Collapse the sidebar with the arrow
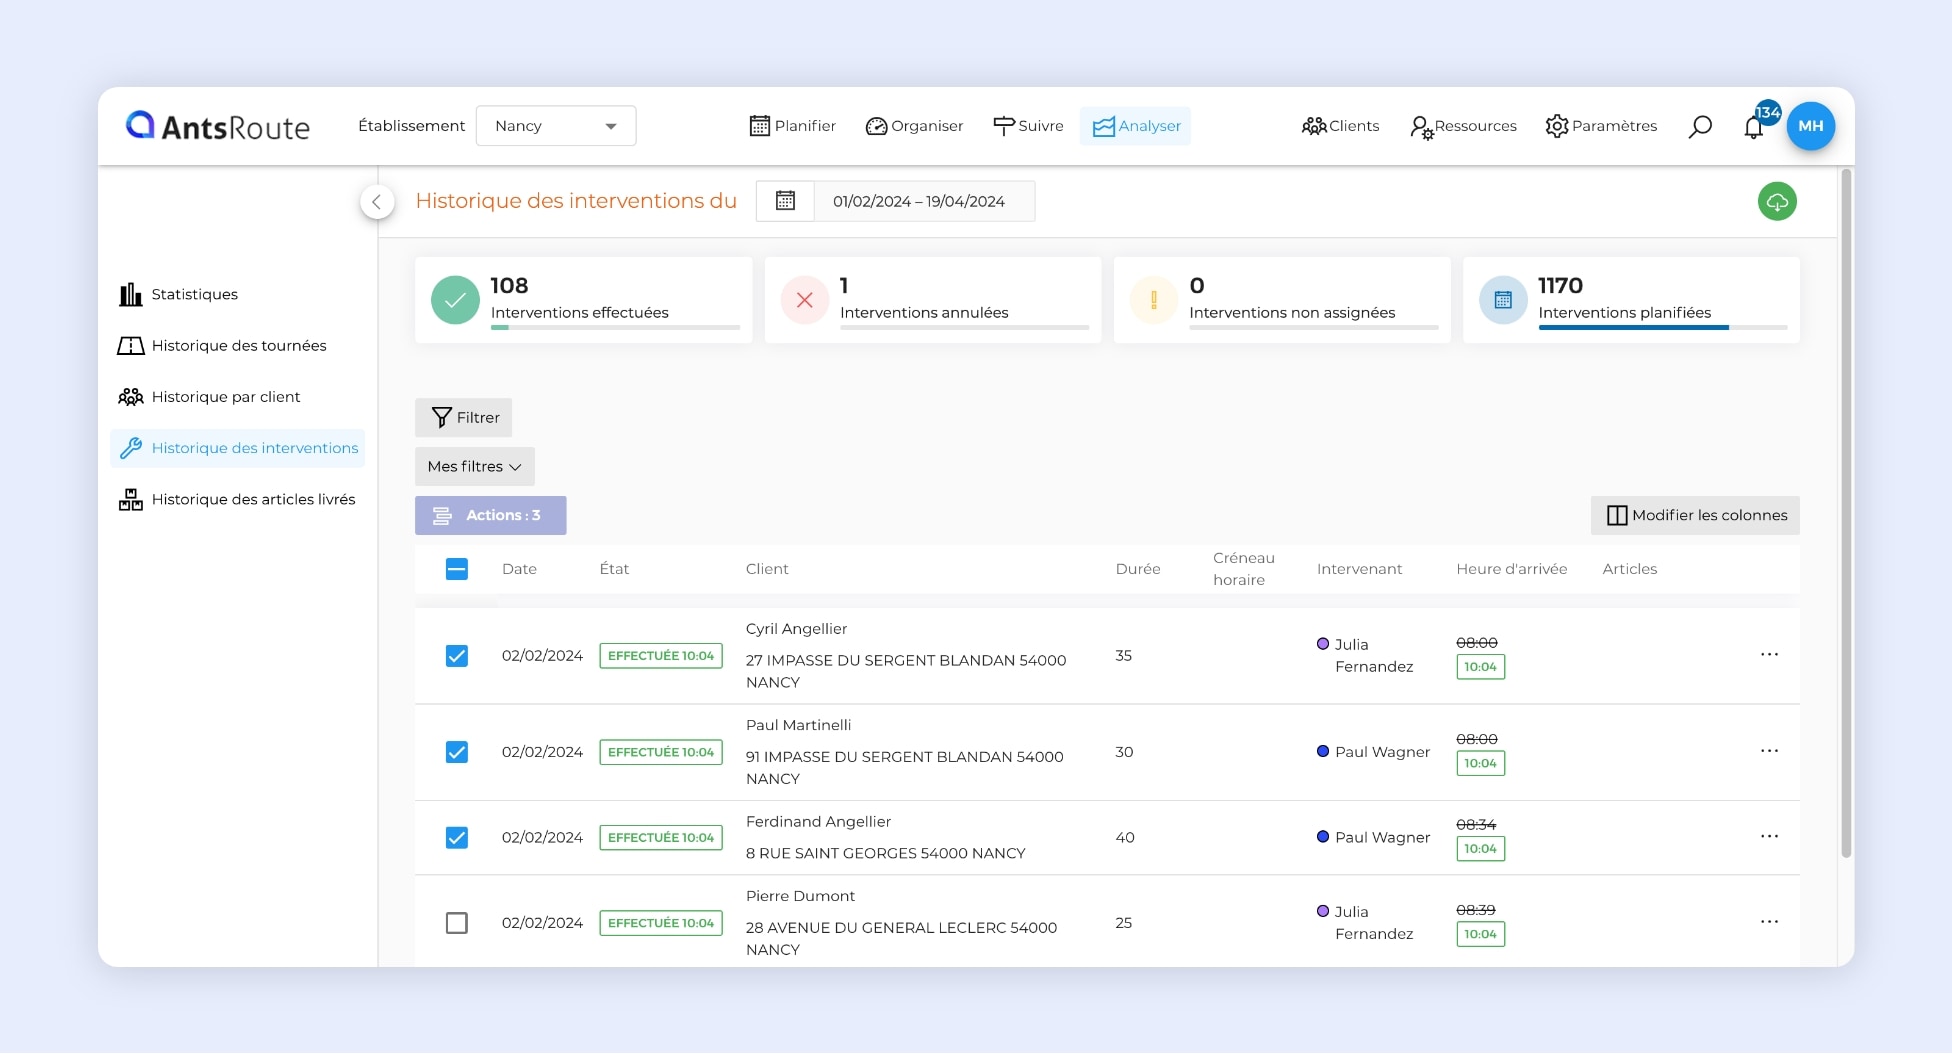Screen dimensions: 1952x1054 pos(376,202)
